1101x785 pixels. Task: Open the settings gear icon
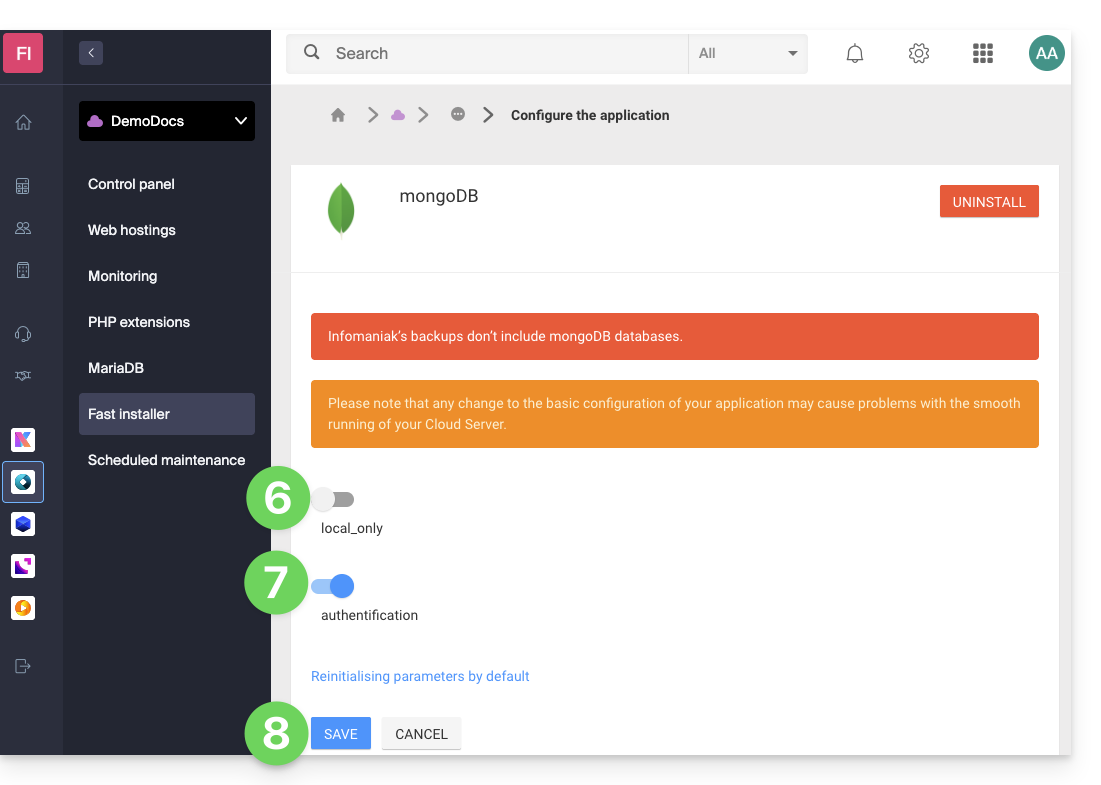pos(918,54)
